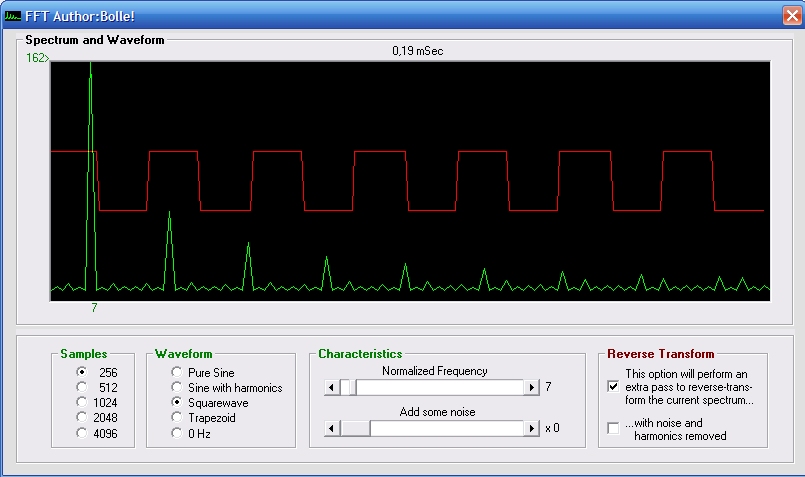
Task: Click the Add some noise right arrow
Action: coord(531,428)
